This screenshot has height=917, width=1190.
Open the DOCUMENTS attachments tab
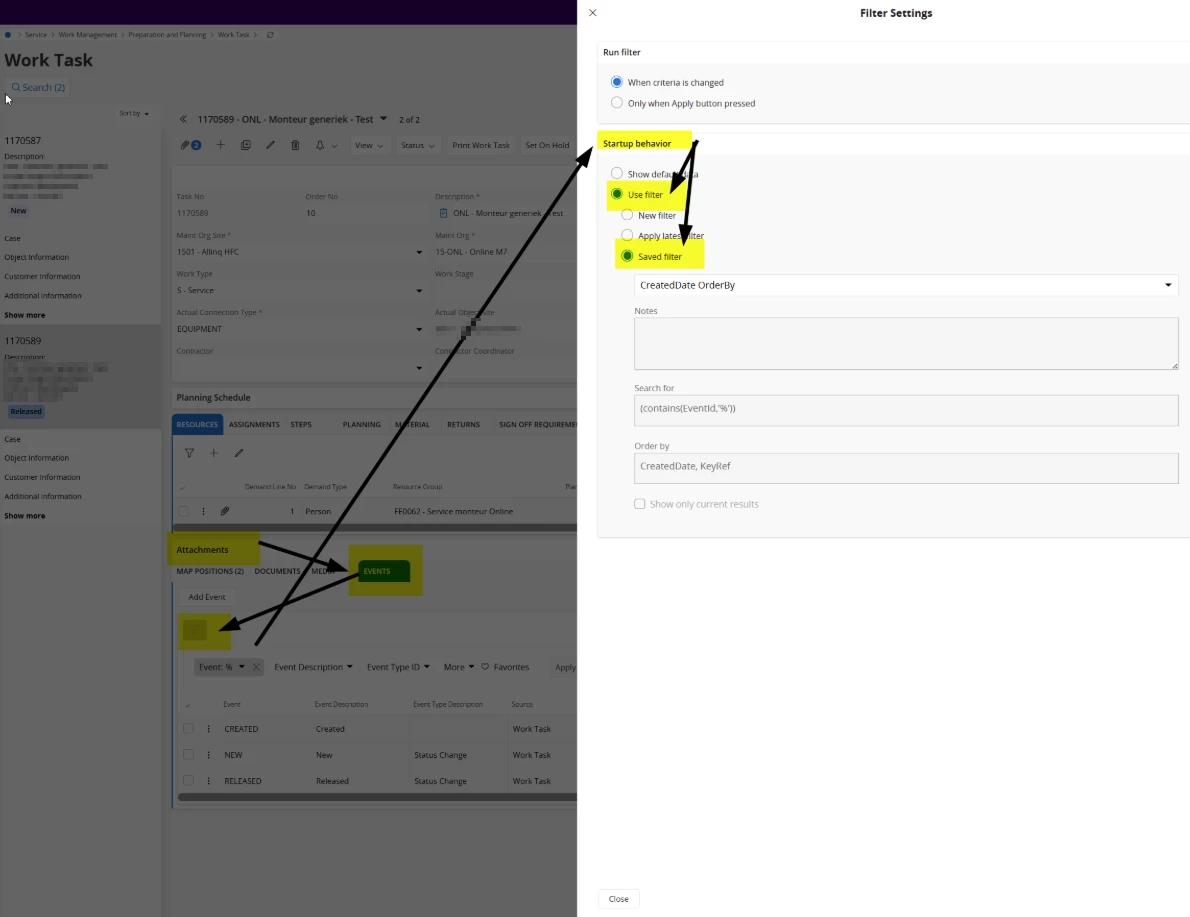277,571
